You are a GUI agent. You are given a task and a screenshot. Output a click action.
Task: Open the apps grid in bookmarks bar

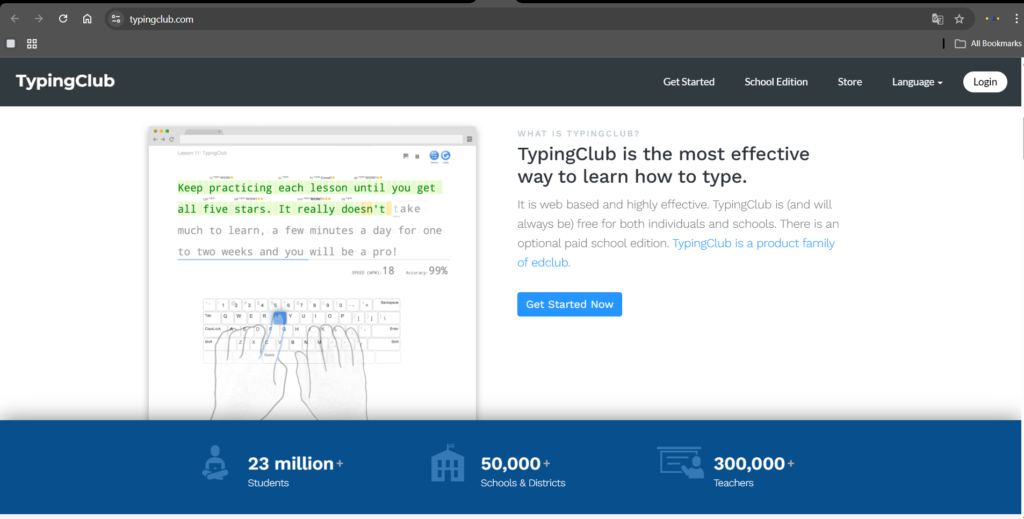[x=32, y=44]
